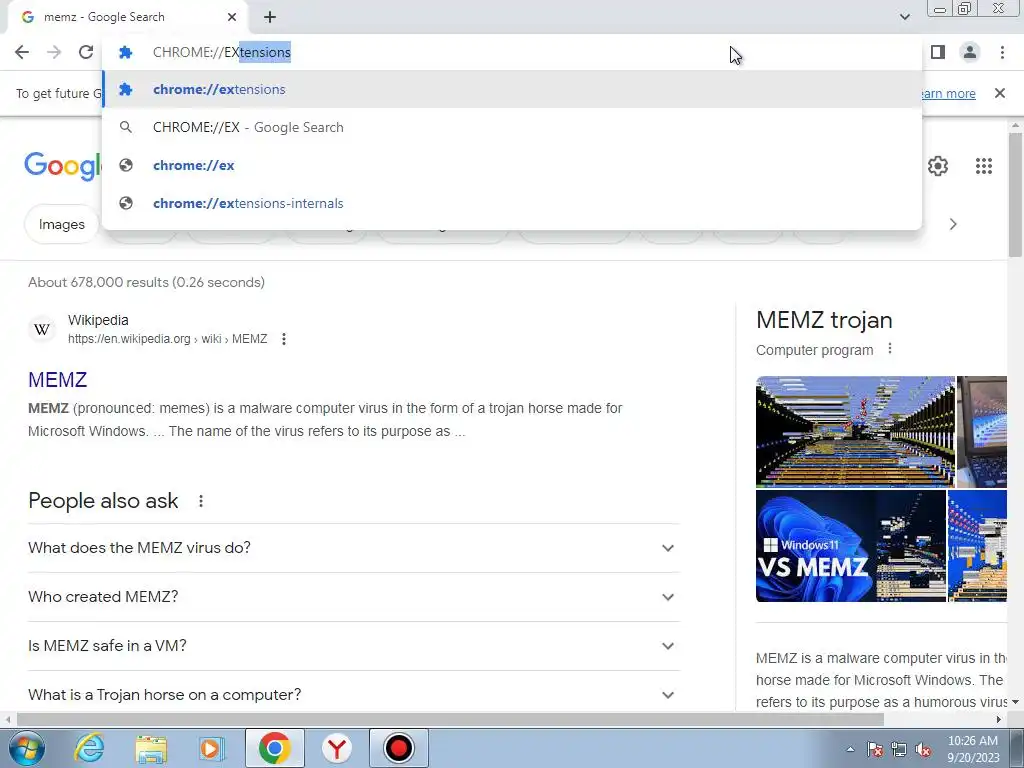Viewport: 1024px width, 768px height.
Task: Open the Google apps grid icon
Action: [x=984, y=166]
